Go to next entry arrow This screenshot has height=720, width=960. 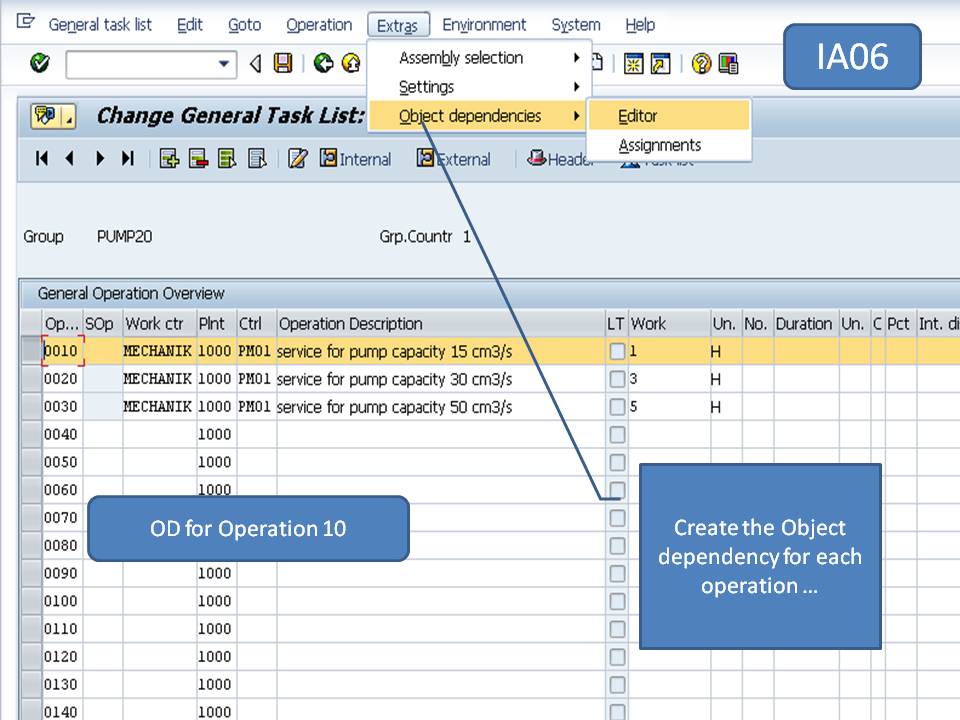(100, 159)
